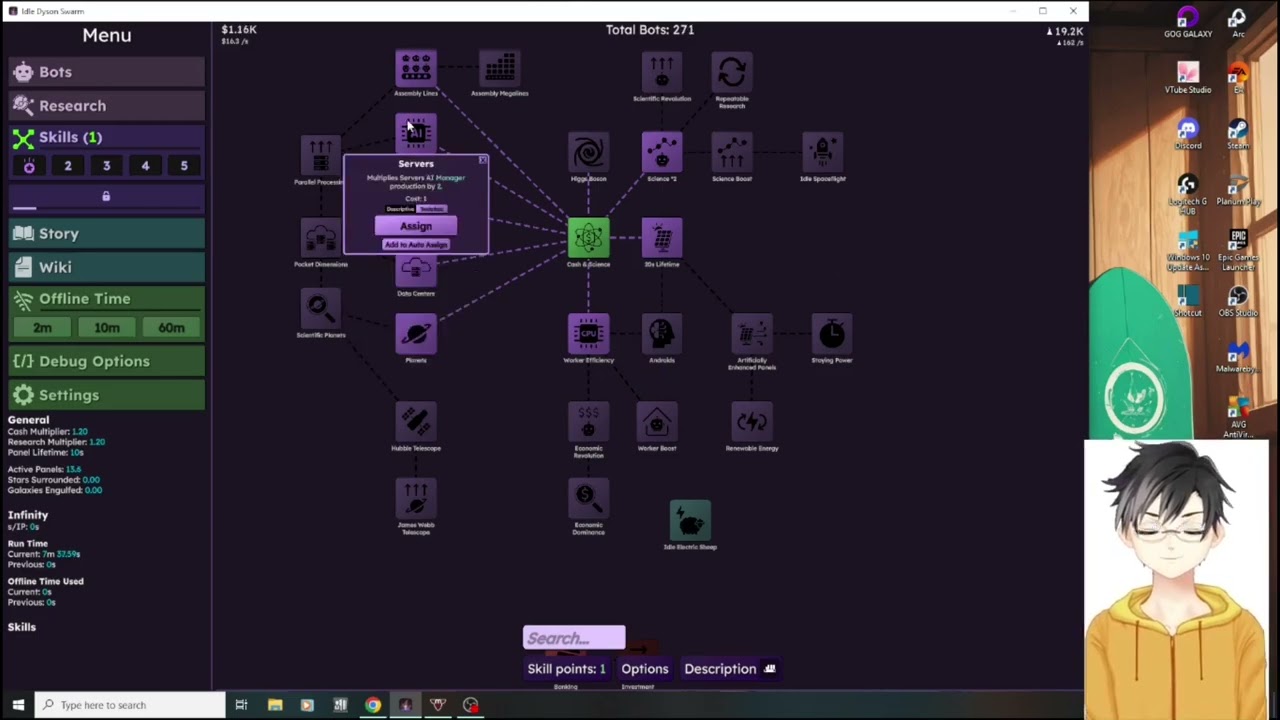The height and width of the screenshot is (720, 1280).
Task: Select the Science Boost skill node
Action: [x=732, y=153]
